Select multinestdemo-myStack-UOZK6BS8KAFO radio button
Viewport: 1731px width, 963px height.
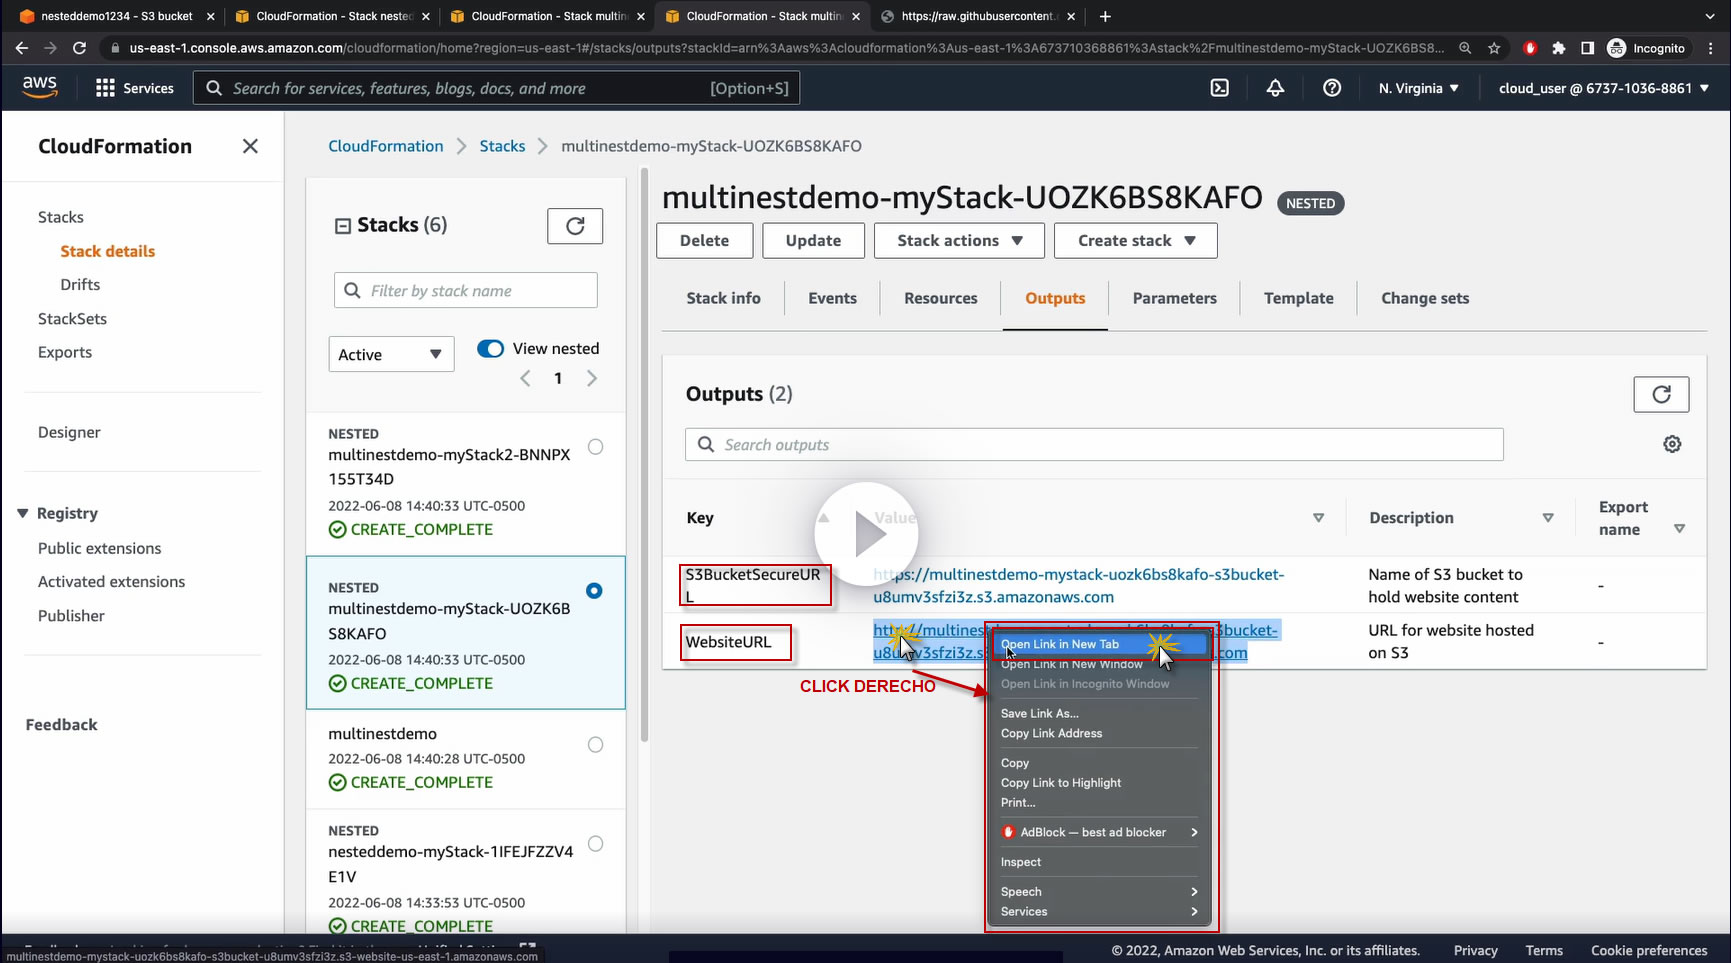coord(594,591)
